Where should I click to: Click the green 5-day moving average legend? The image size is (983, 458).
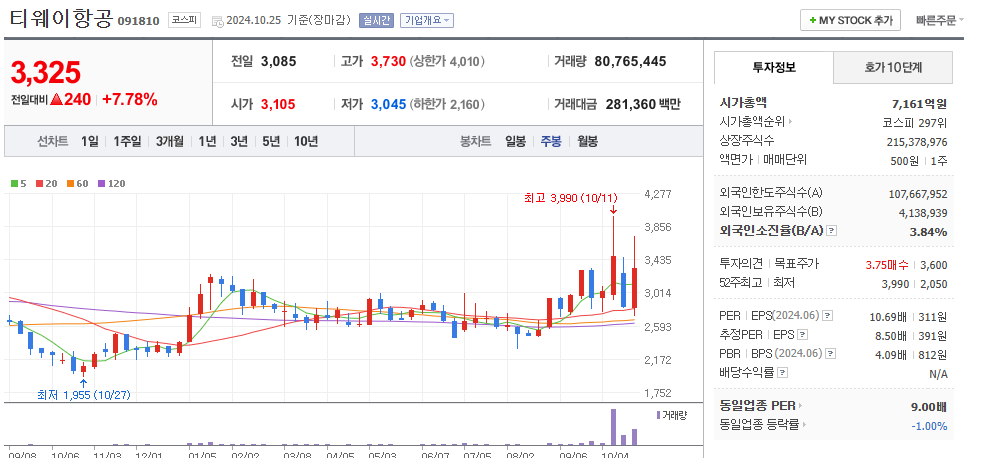(x=19, y=184)
